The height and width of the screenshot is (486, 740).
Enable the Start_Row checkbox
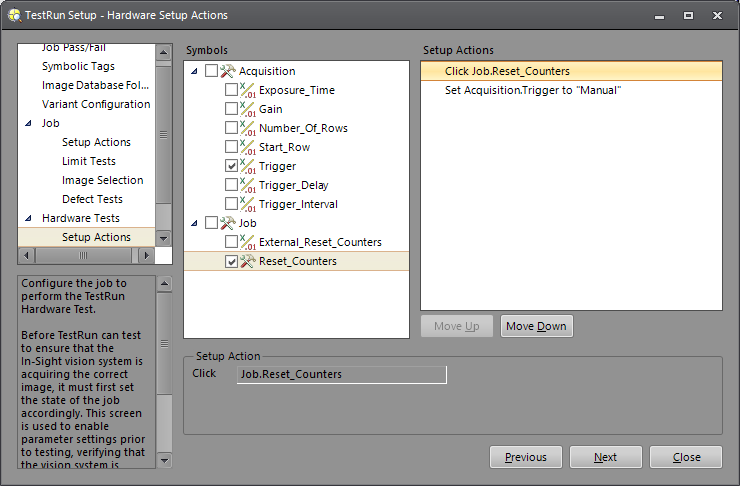coord(232,147)
